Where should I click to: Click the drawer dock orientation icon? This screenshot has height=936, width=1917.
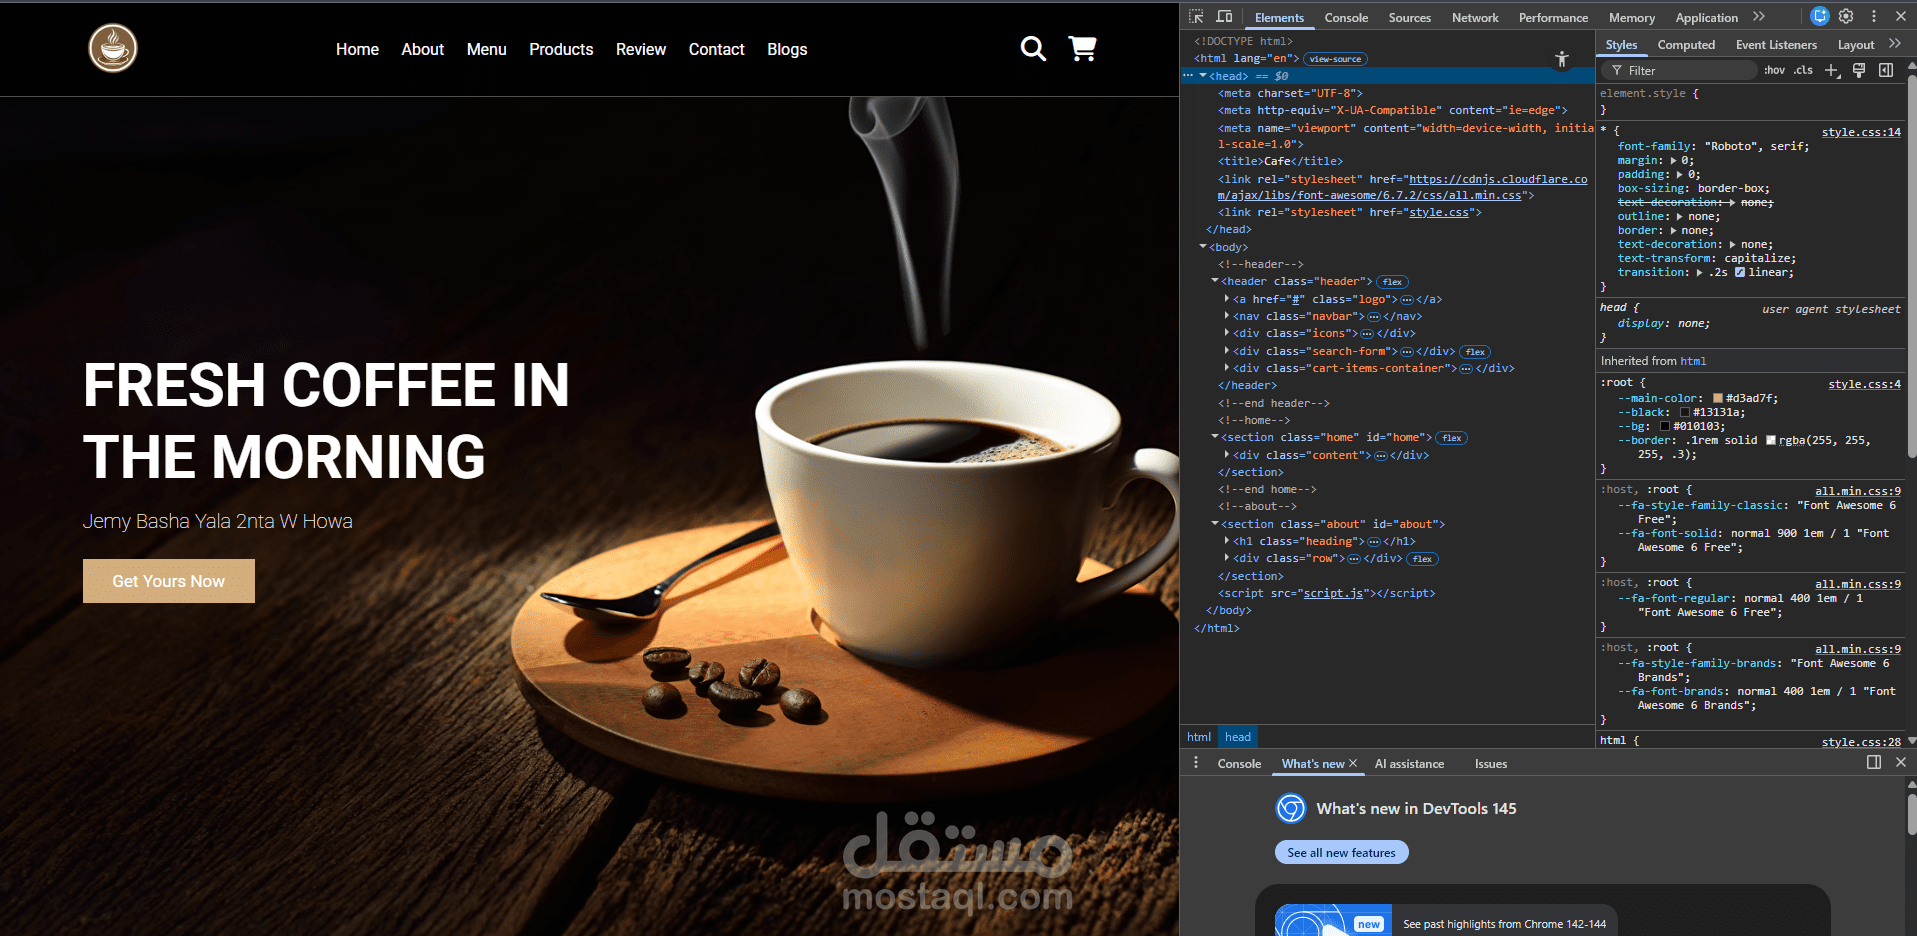click(1874, 762)
